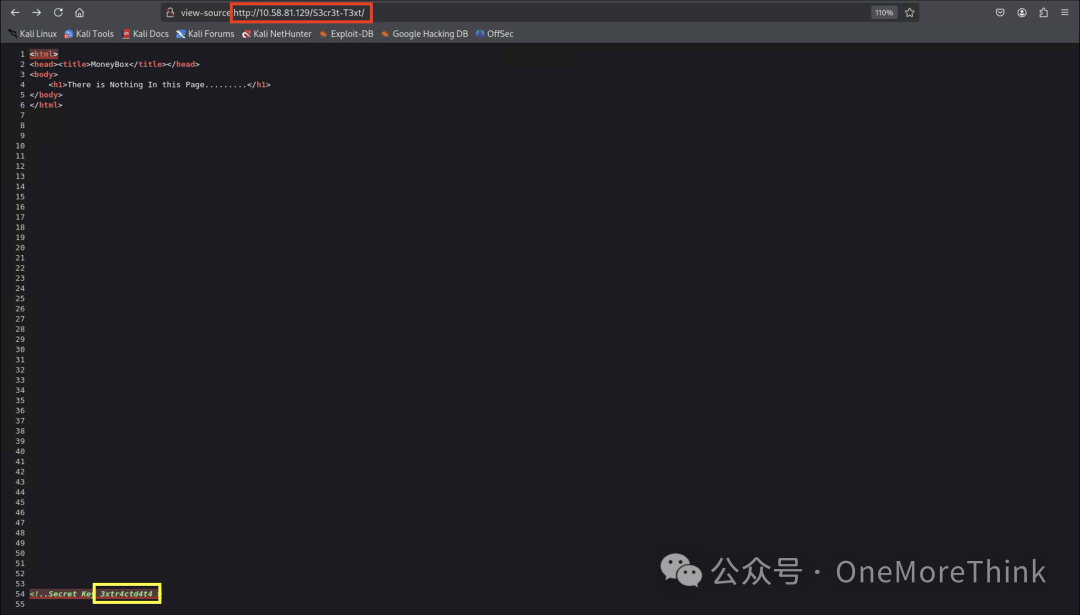This screenshot has height=615, width=1080.
Task: Open the extensions puzzle icon
Action: [1043, 12]
